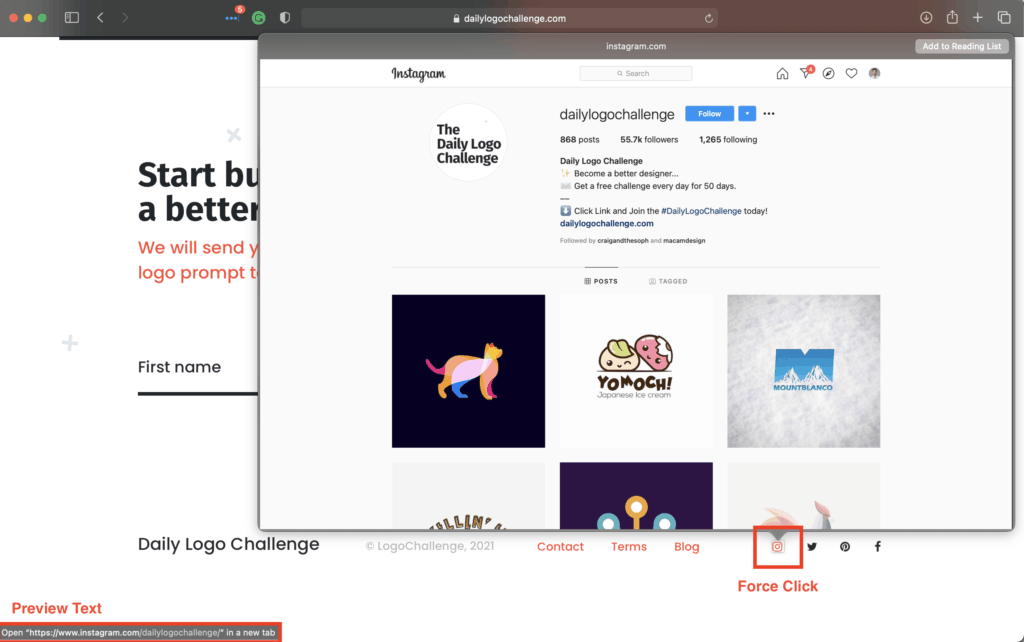Viewport: 1024px width, 642px height.
Task: Open the Terms footer link
Action: click(629, 547)
